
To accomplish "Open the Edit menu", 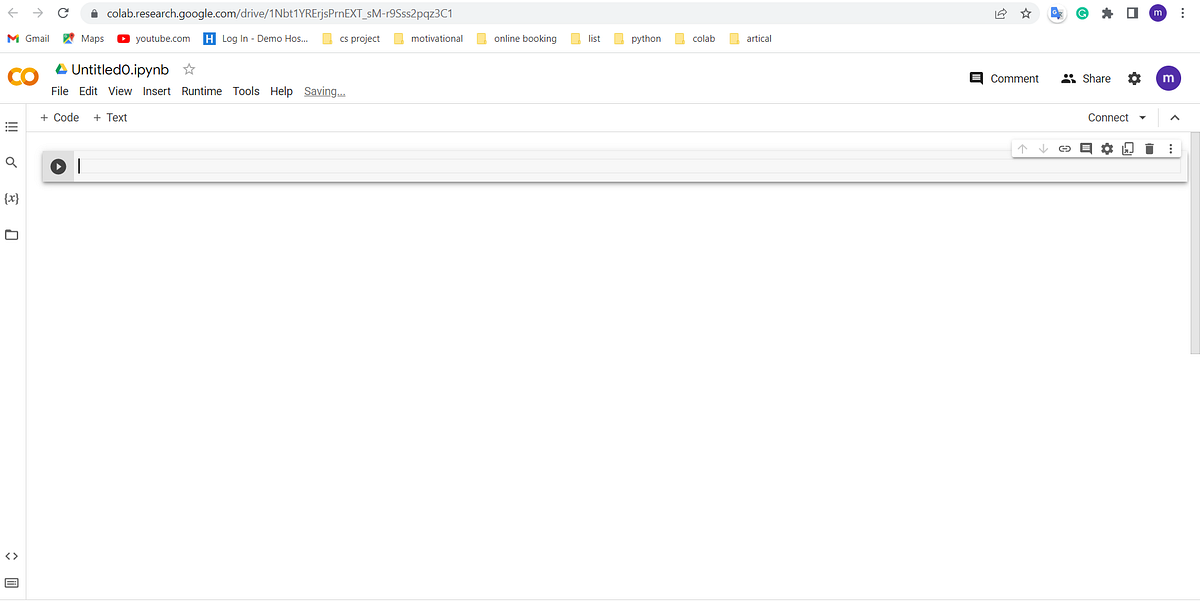I will point(88,91).
